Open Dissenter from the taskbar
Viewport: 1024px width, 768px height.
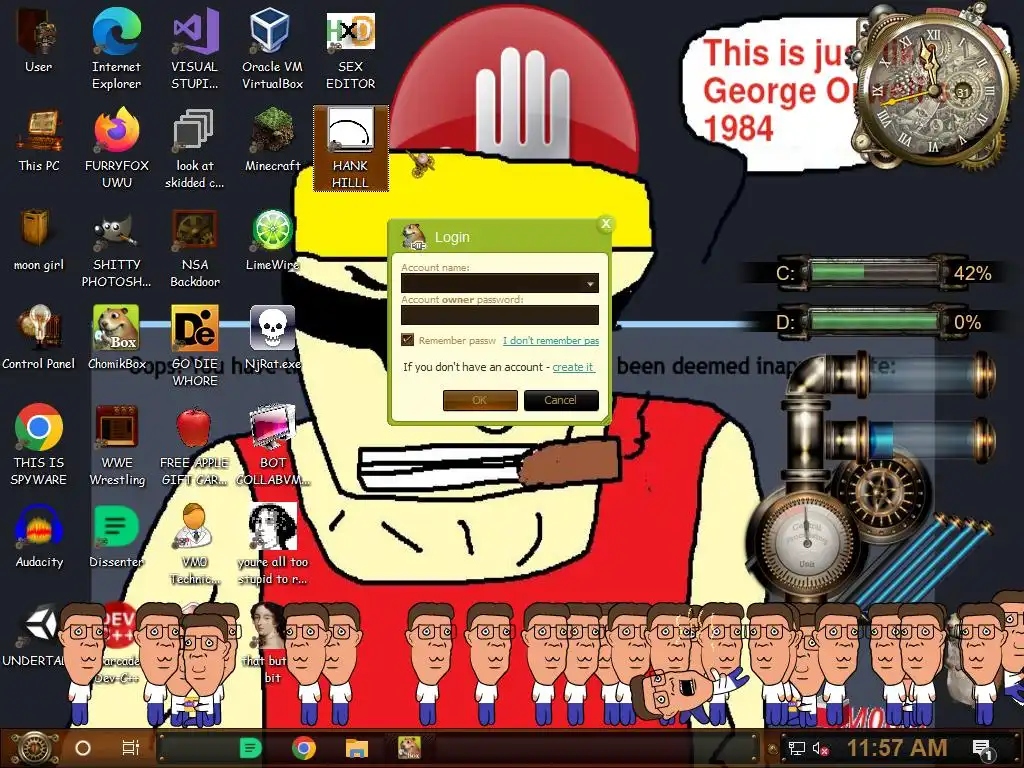coord(250,748)
